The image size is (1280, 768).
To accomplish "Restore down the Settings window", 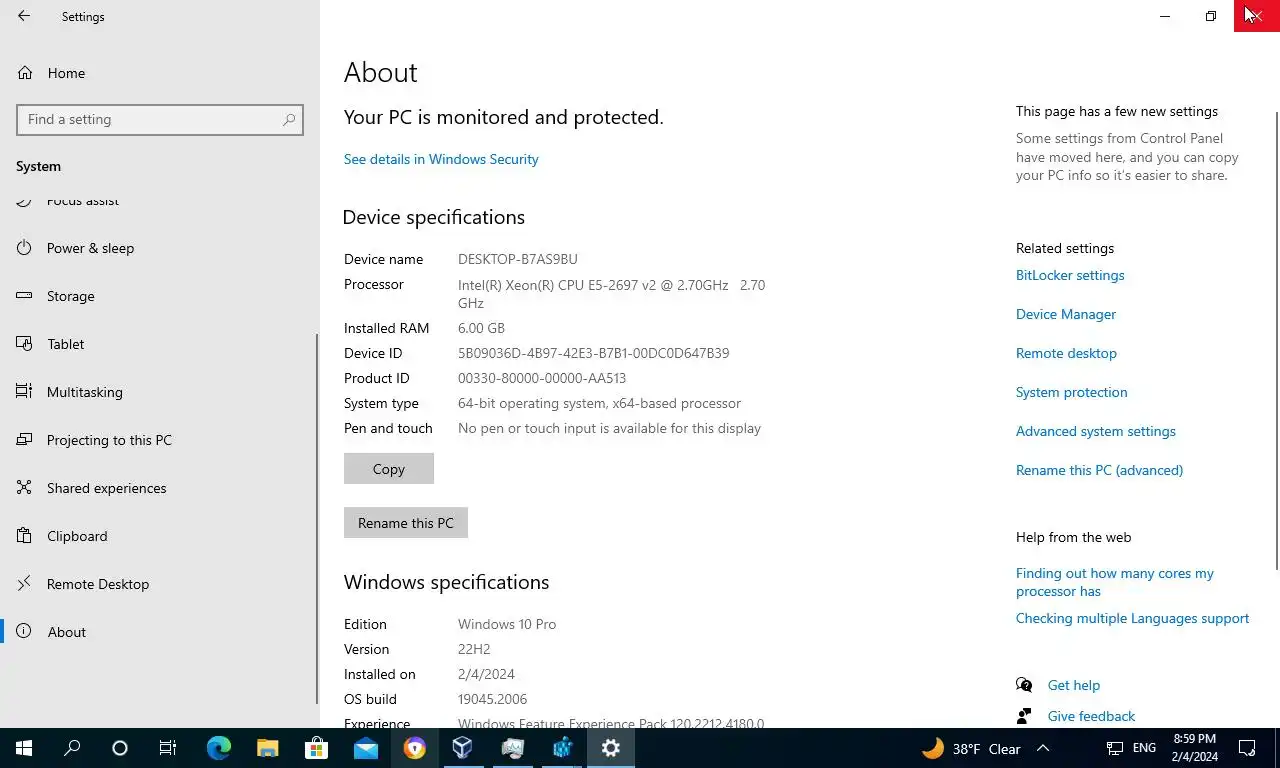I will (1211, 16).
